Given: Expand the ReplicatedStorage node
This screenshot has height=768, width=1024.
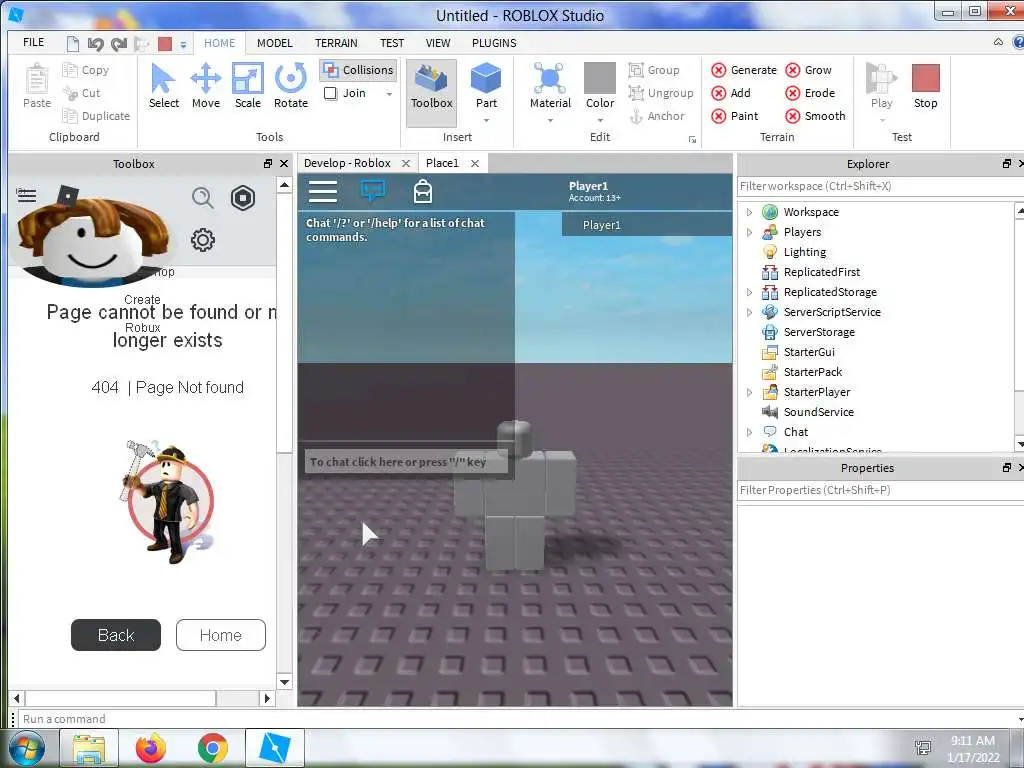Looking at the screenshot, I should [x=749, y=293].
